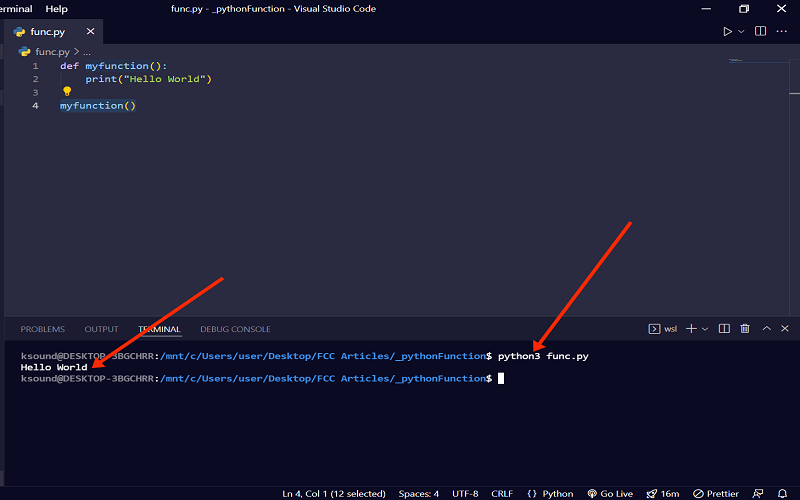Add a new terminal with plus icon
800x500 pixels.
point(691,329)
